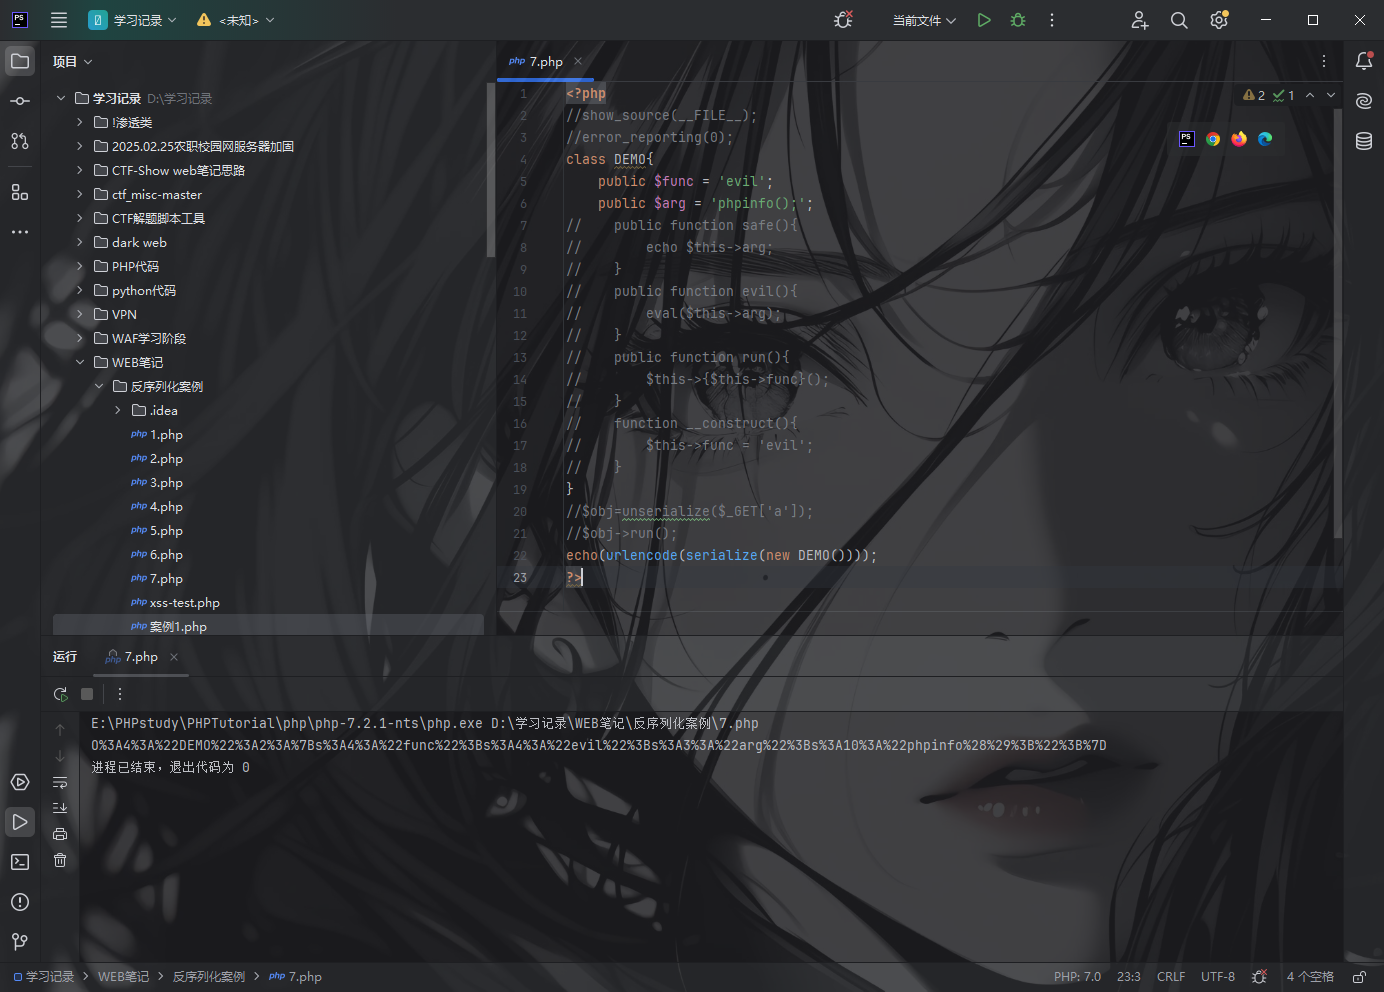The height and width of the screenshot is (992, 1384).
Task: Expand the CTF-Show web笔记思路 folder
Action: [80, 170]
